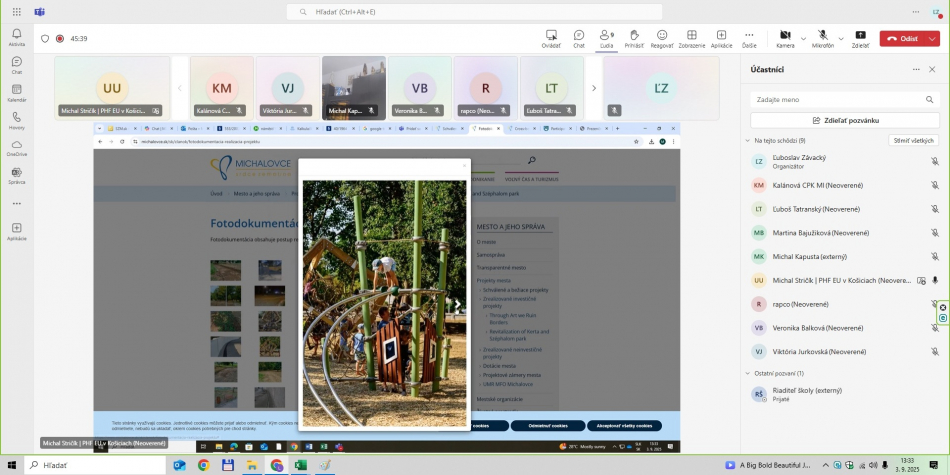Open the Aplikácie apps icon in toolbar

[x=721, y=37]
